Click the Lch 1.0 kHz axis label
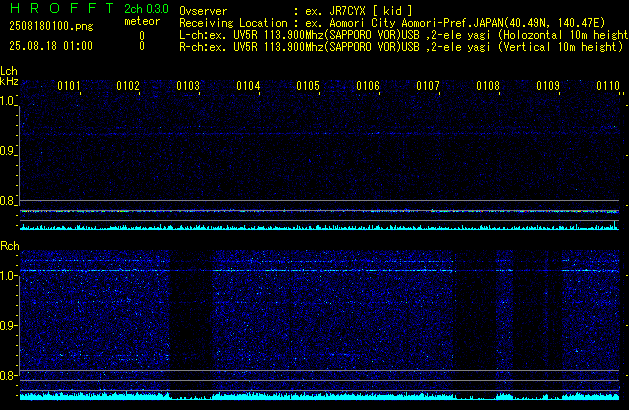Screen dimensions: 629x410 8,101
